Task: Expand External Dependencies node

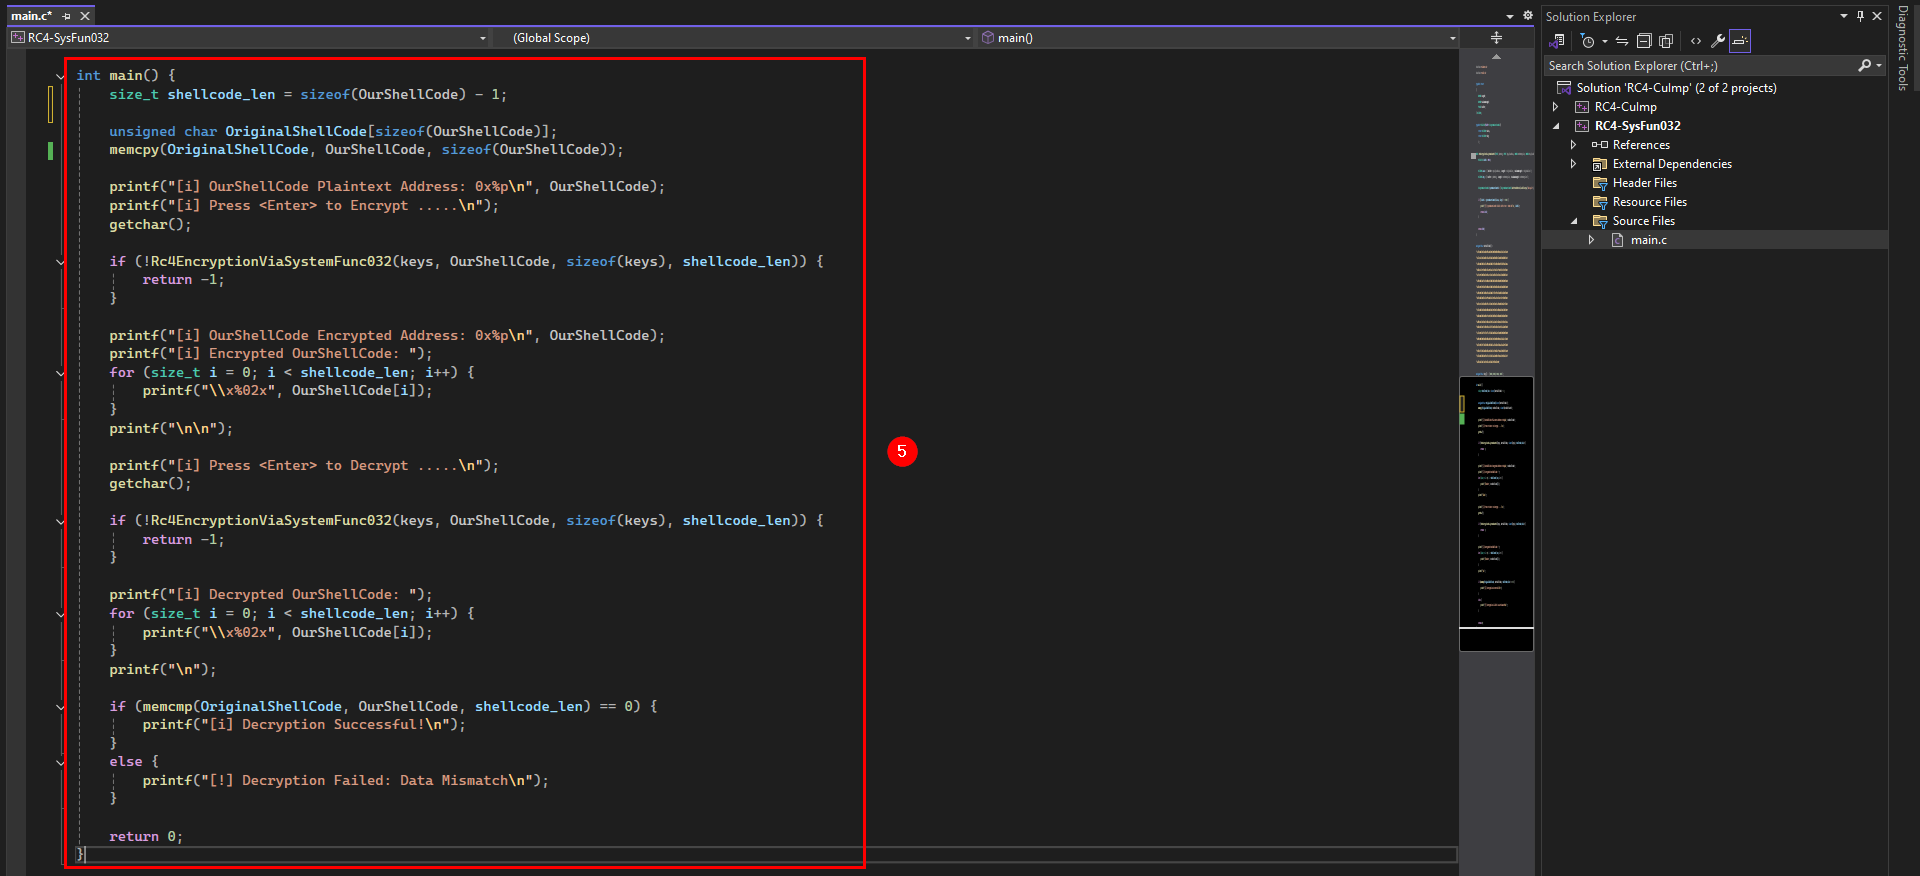Action: (1574, 164)
